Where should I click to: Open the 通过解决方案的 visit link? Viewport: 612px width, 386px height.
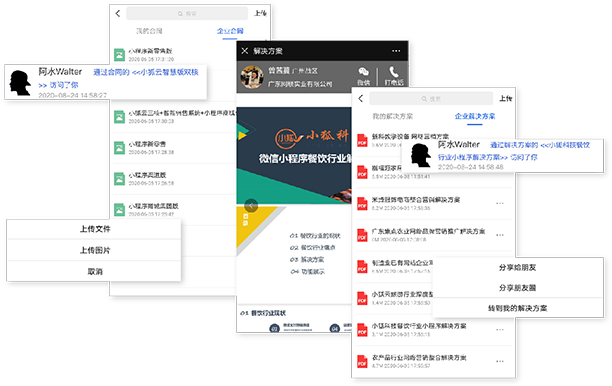(x=540, y=145)
